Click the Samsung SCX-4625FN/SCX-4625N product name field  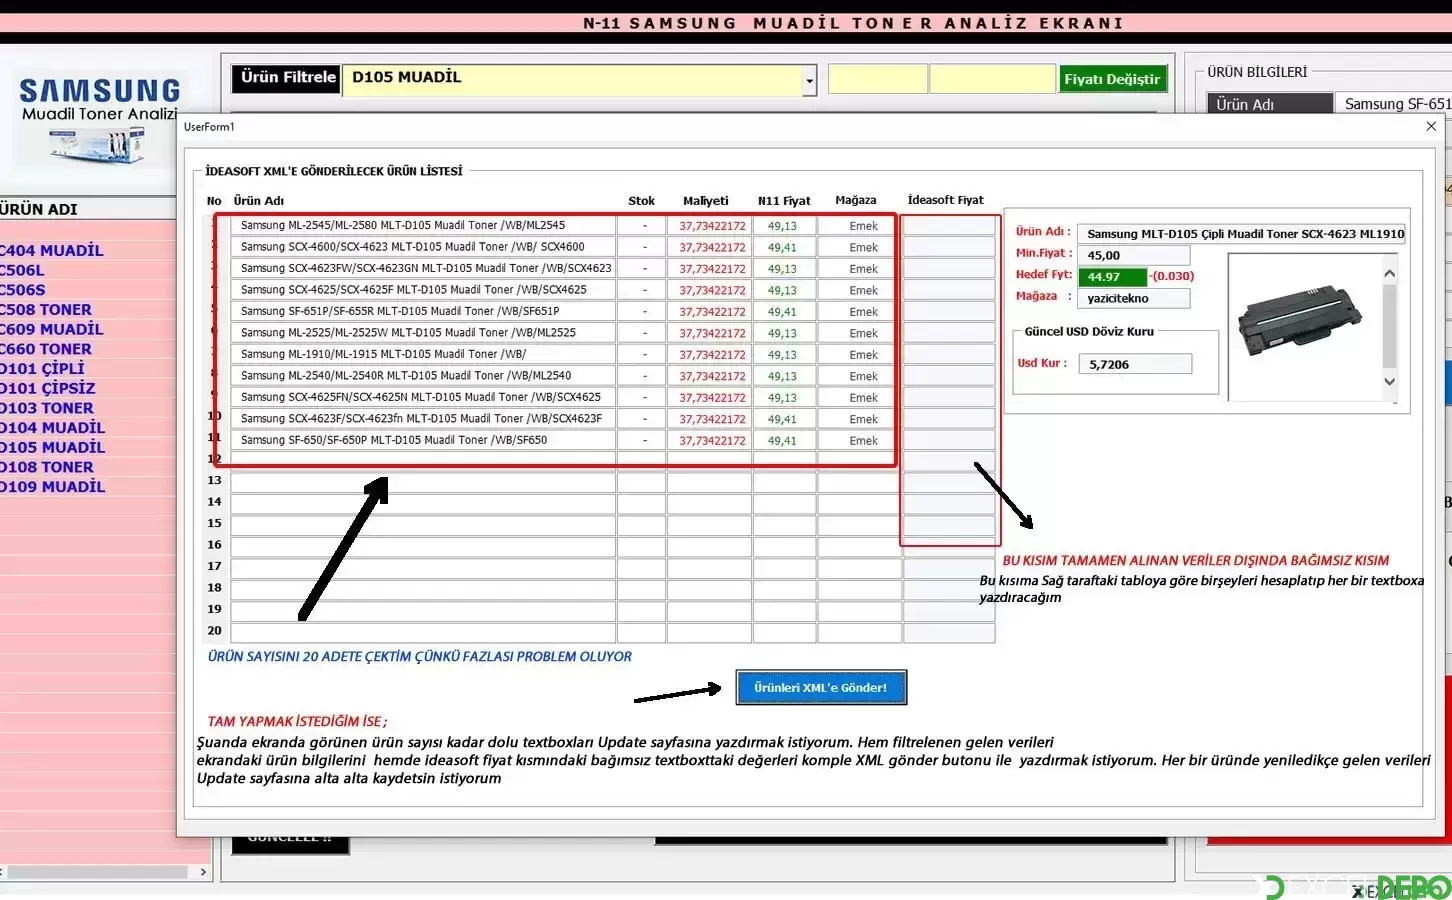click(423, 397)
